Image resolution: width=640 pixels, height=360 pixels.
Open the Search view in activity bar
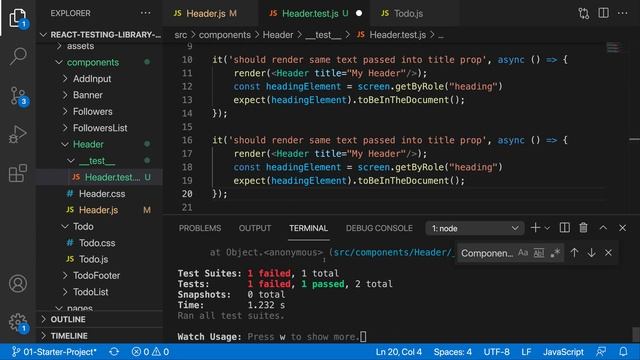[x=18, y=56]
